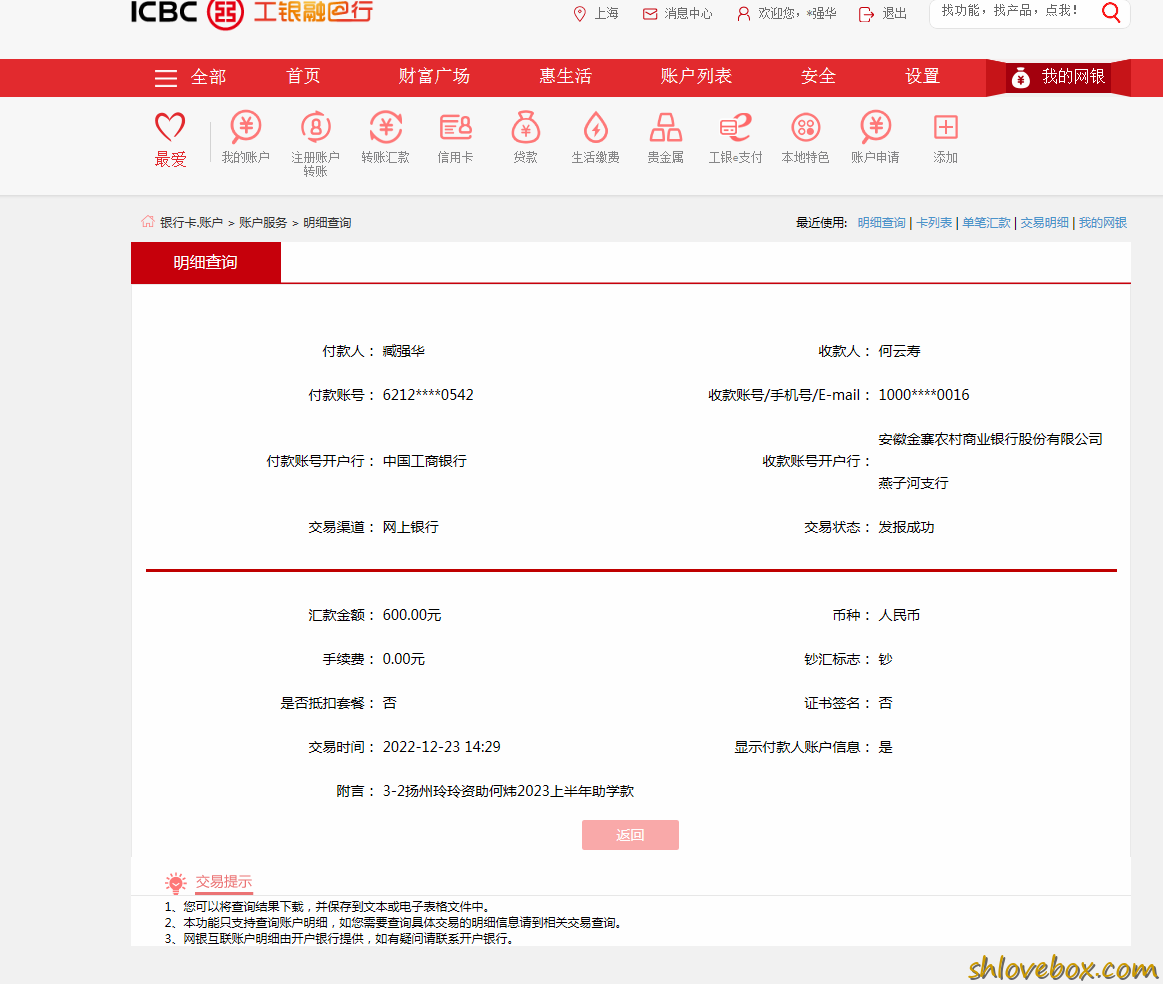Open 注册账户转账 shortcut icon
Viewport: 1163px width, 984px height.
click(x=315, y=127)
